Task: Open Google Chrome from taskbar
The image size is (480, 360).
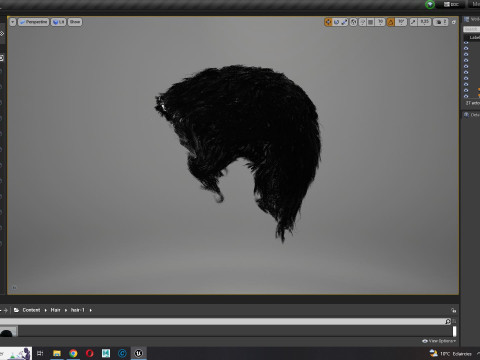Action: 73,353
